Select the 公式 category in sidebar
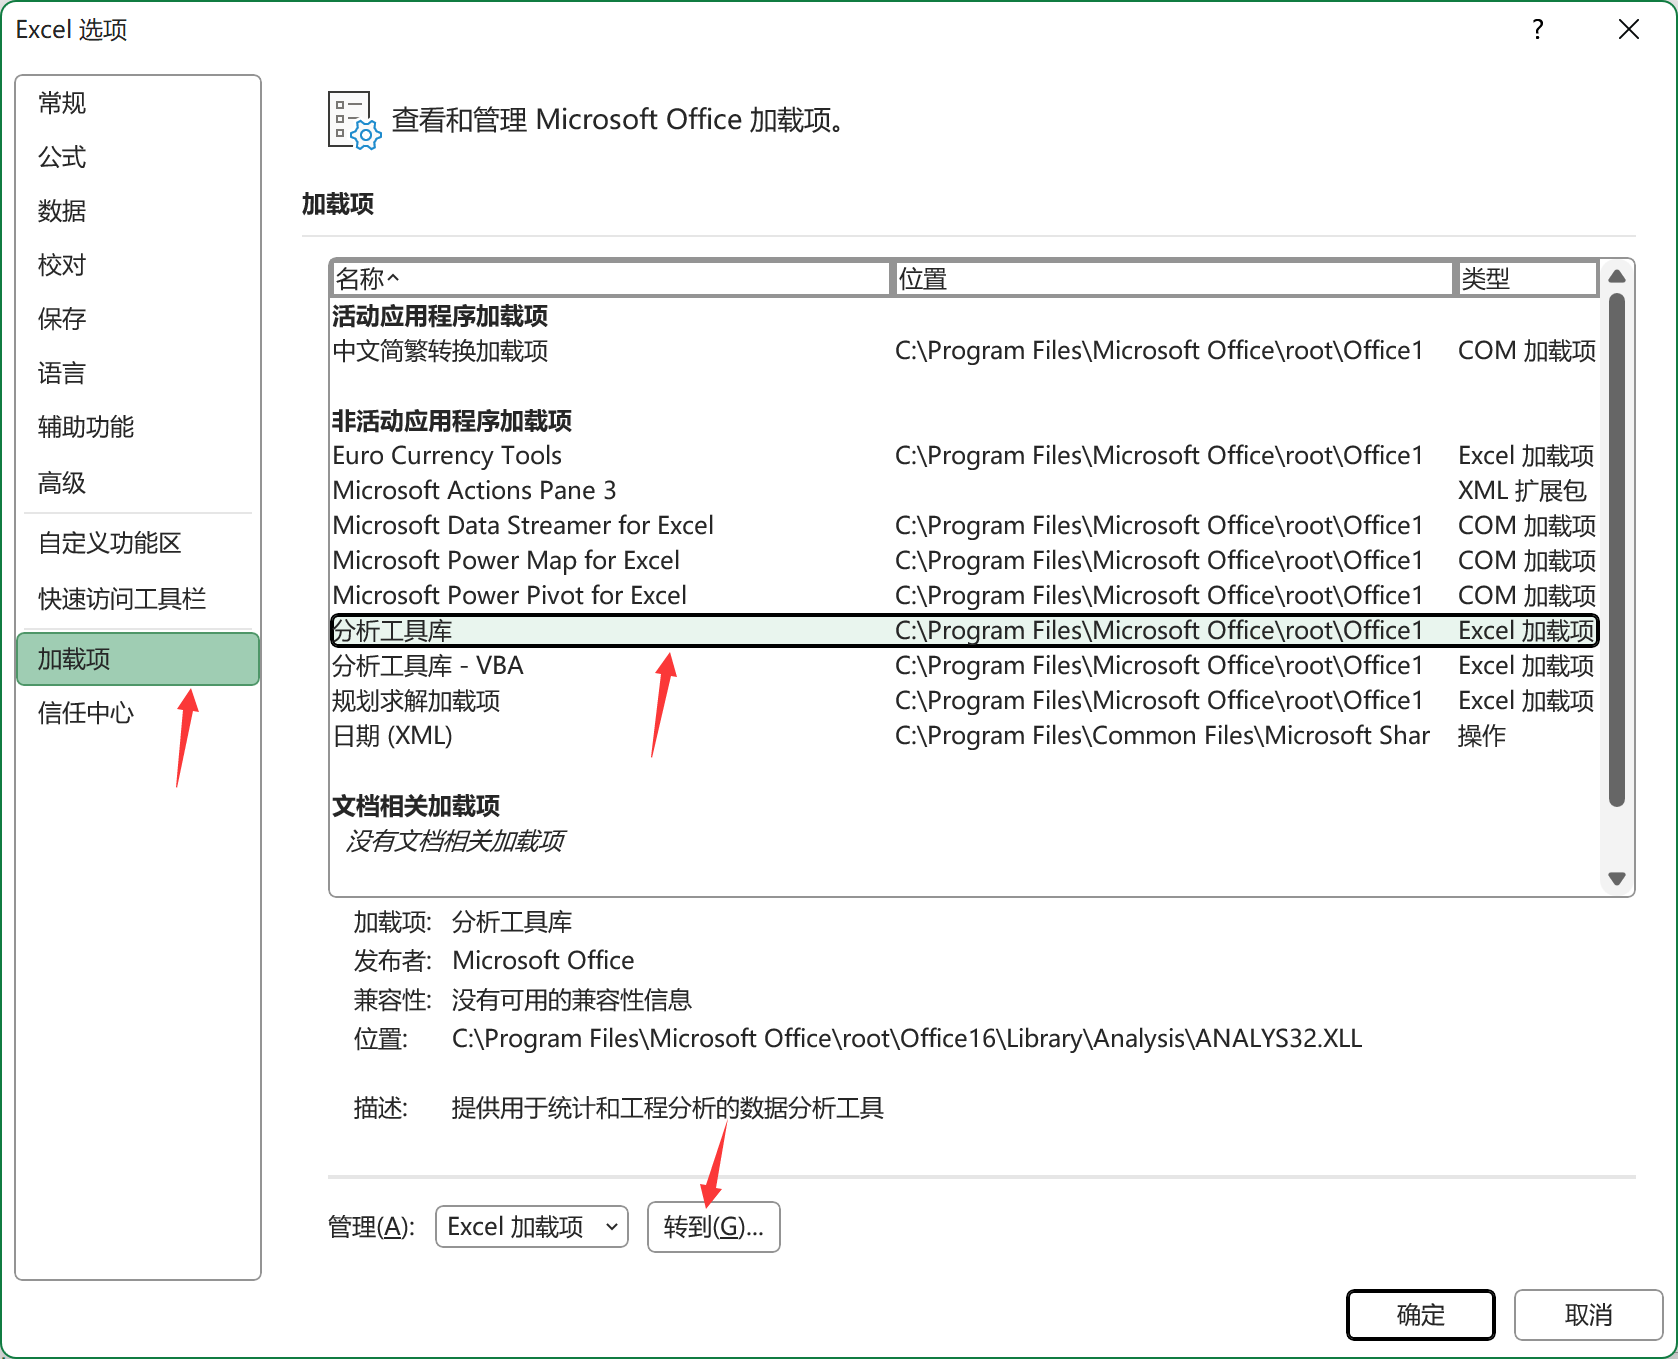 coord(138,157)
